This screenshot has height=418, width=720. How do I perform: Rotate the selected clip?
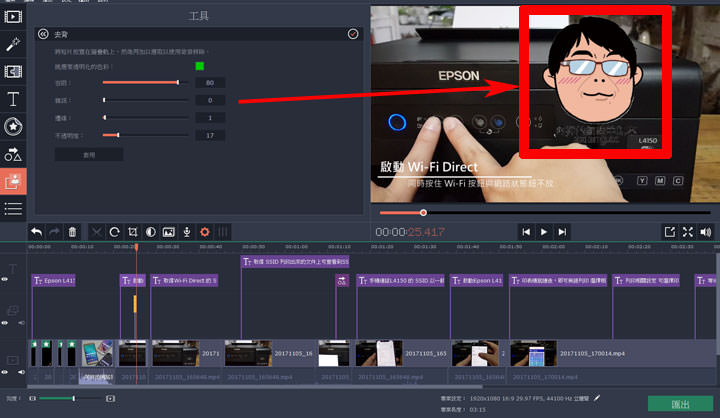[115, 232]
